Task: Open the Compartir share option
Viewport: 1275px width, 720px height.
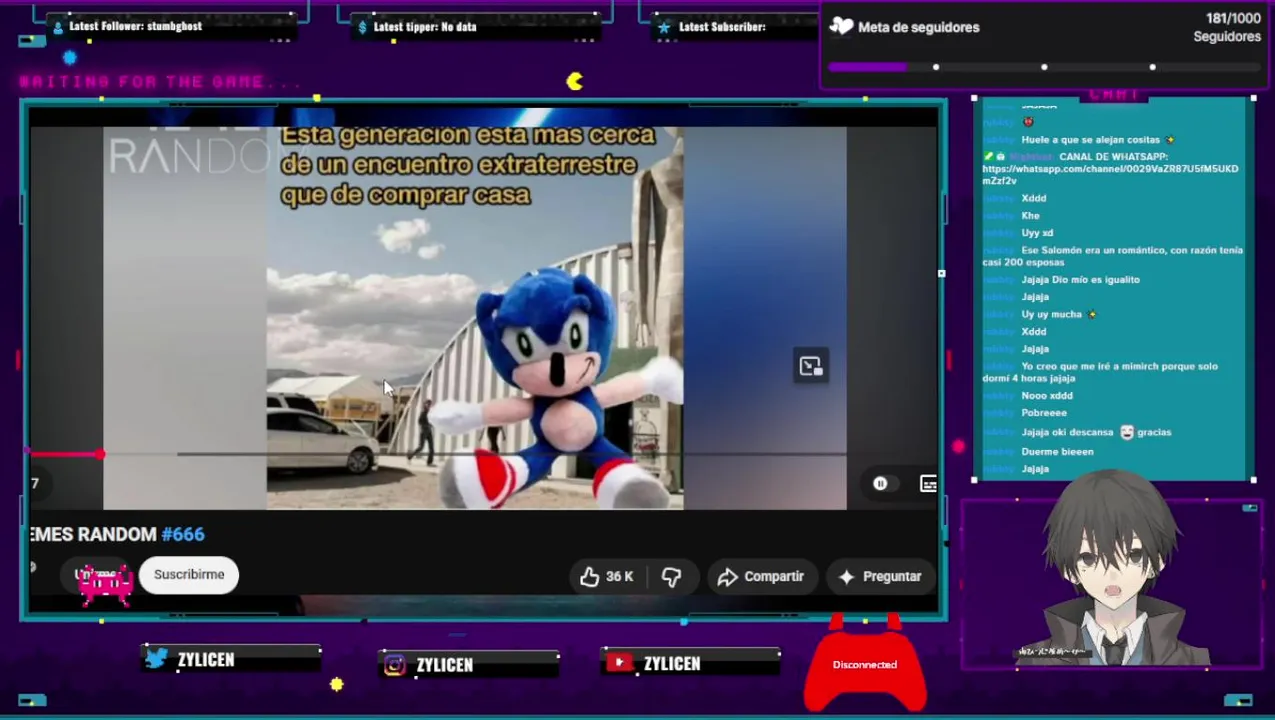Action: (761, 576)
